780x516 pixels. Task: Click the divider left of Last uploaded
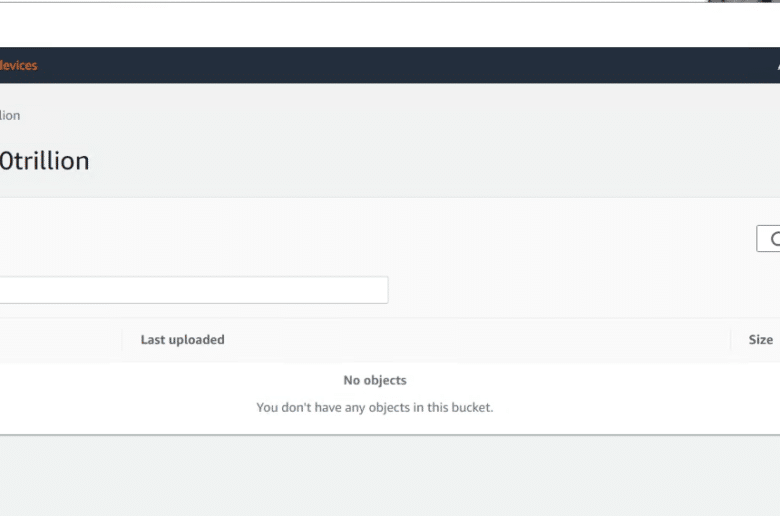[x=122, y=340]
